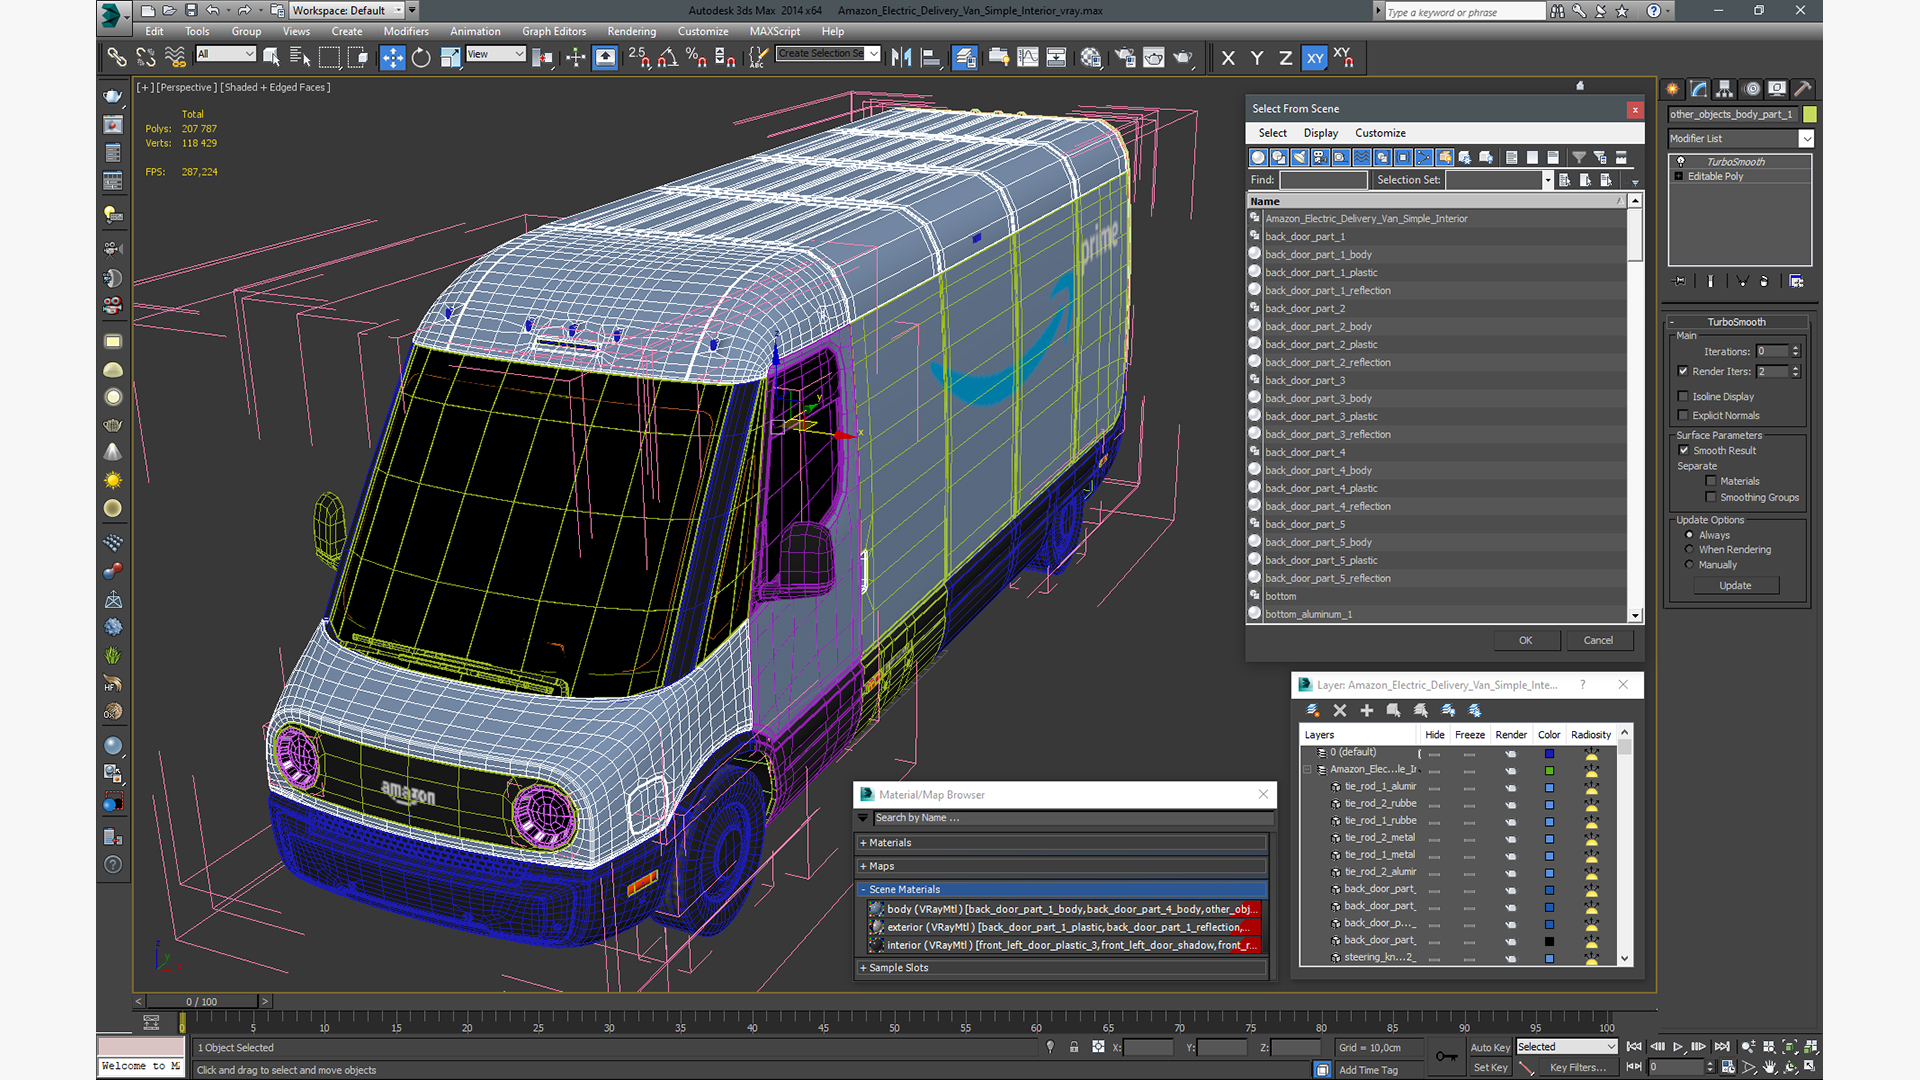Click the Mirror tool icon

pyautogui.click(x=901, y=58)
